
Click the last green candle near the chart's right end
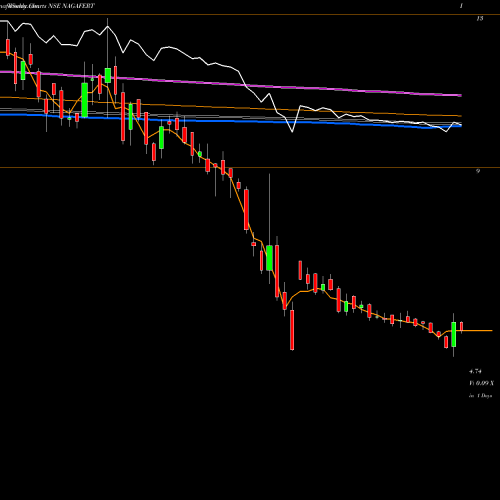[x=454, y=334]
